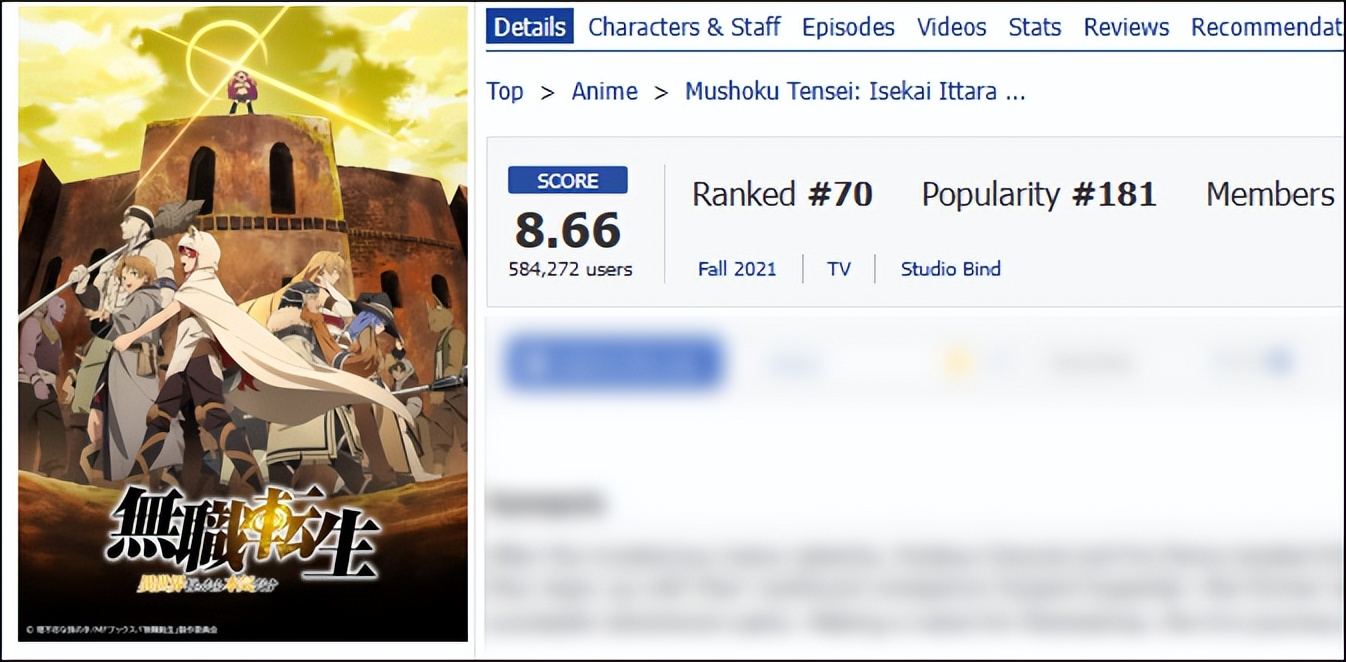Click the TV type link
Screen dimensions: 1346x662
(x=839, y=269)
